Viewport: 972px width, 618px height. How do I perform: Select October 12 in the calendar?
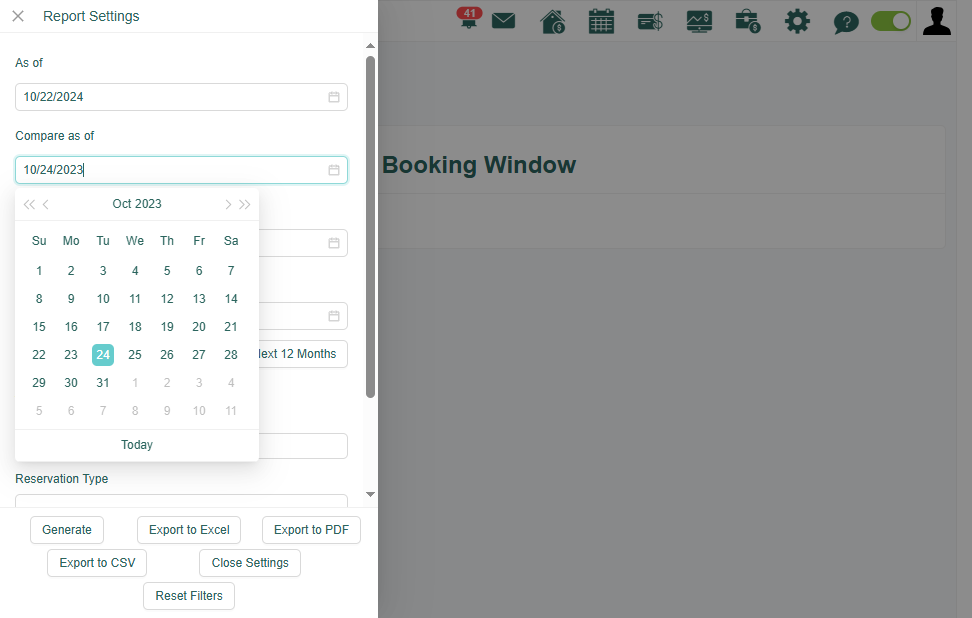pyautogui.click(x=167, y=299)
